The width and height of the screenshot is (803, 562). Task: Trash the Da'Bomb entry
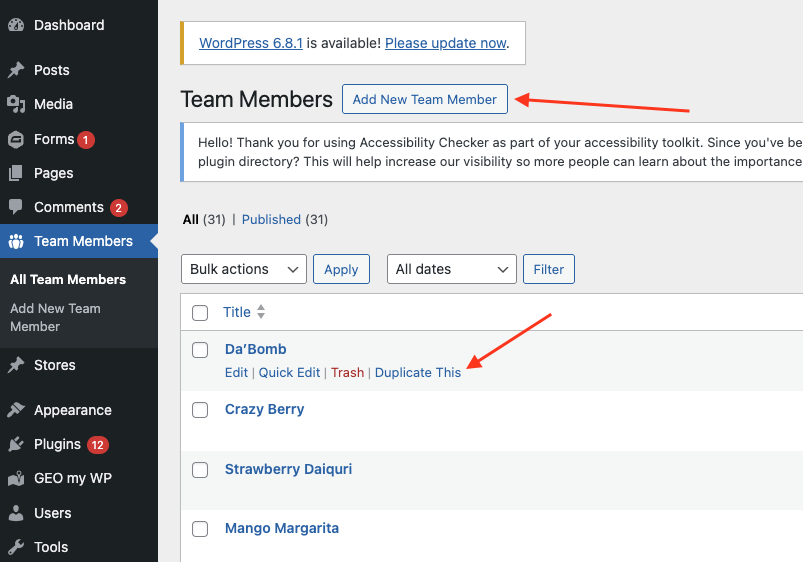click(347, 372)
